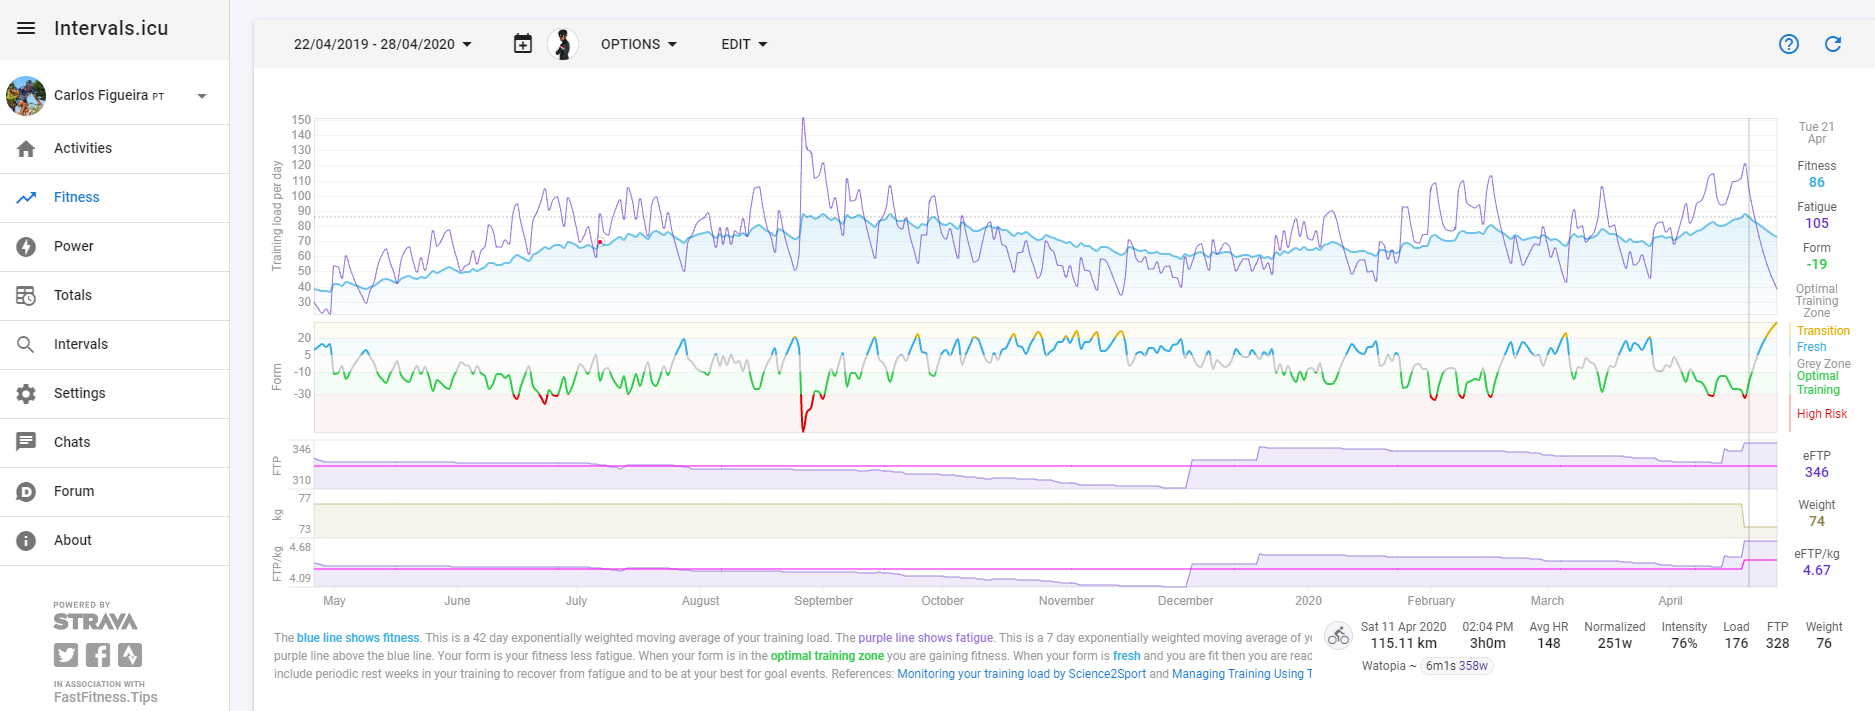Screen dimensions: 1875x711
Task: Click the Facebook icon in sidebar
Action: pyautogui.click(x=98, y=655)
